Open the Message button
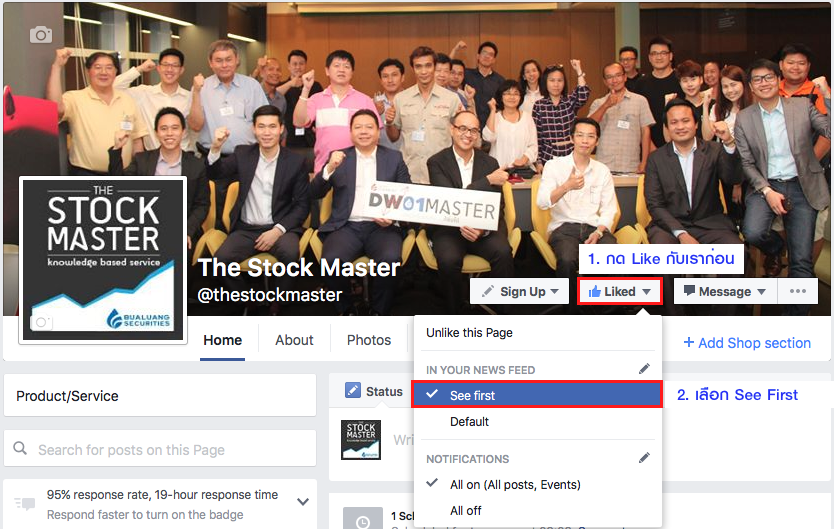 725,292
